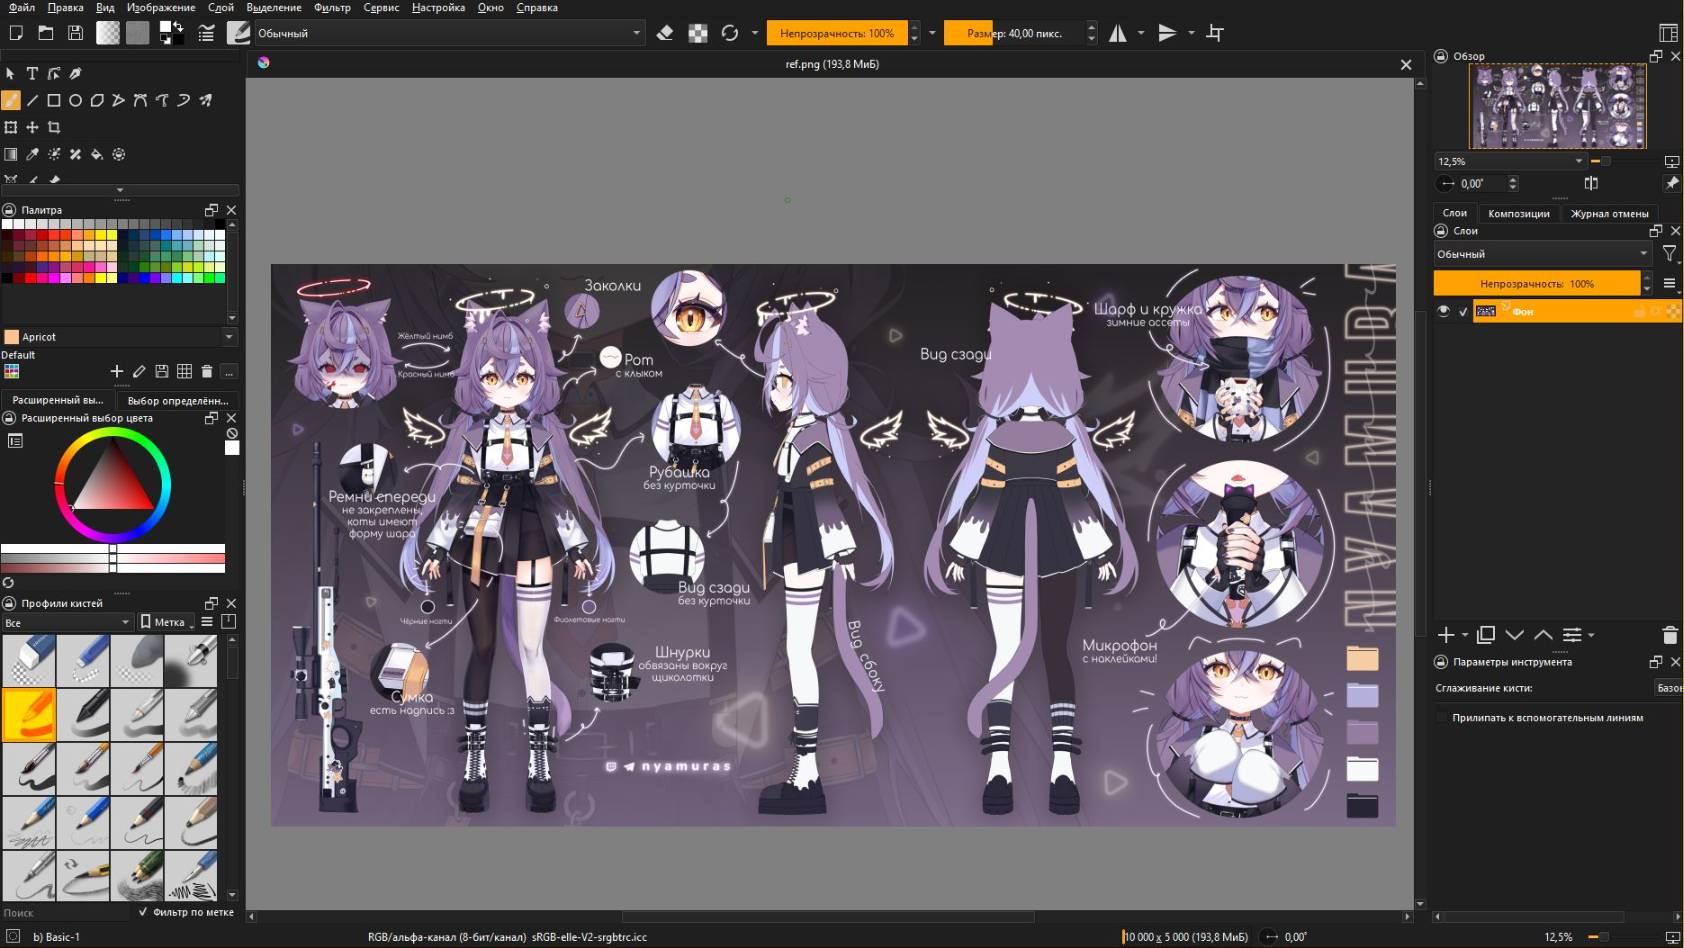Click the reload original preset icon

[x=730, y=33]
